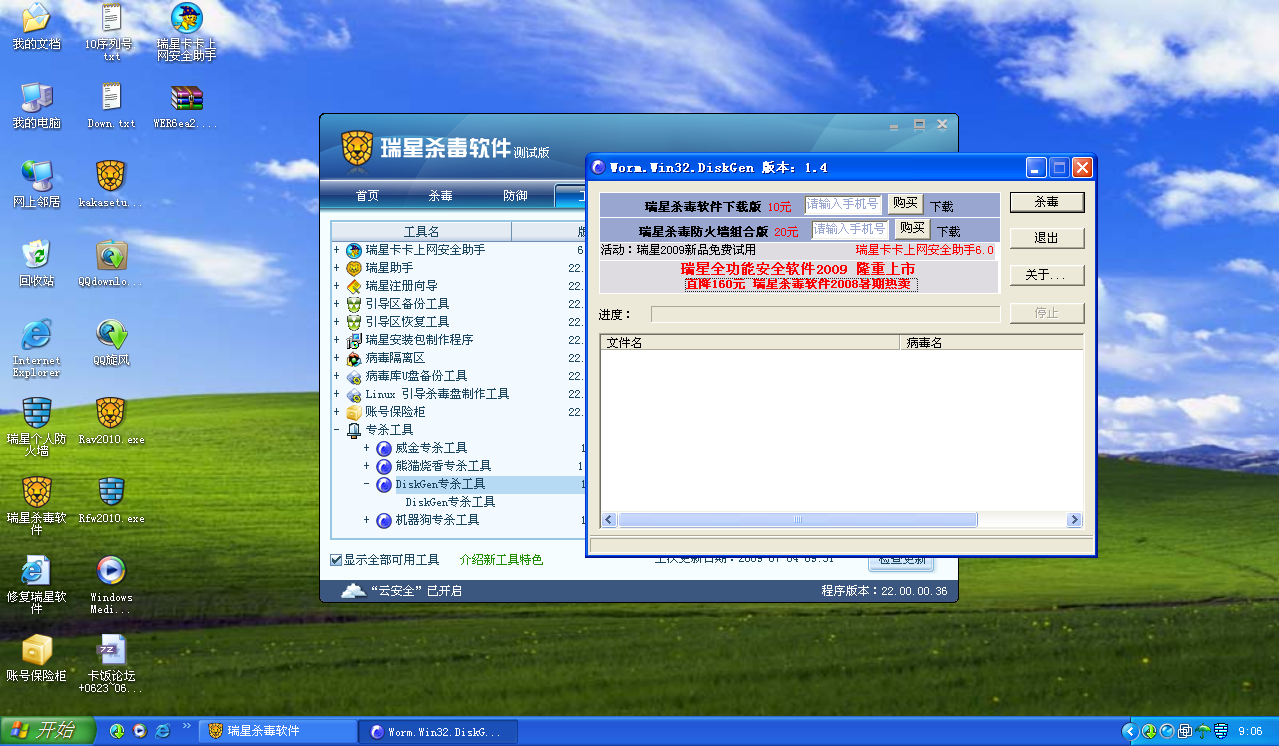The height and width of the screenshot is (746, 1279).
Task: Toggle 显示全部可用工具 checkbox
Action: (337, 559)
